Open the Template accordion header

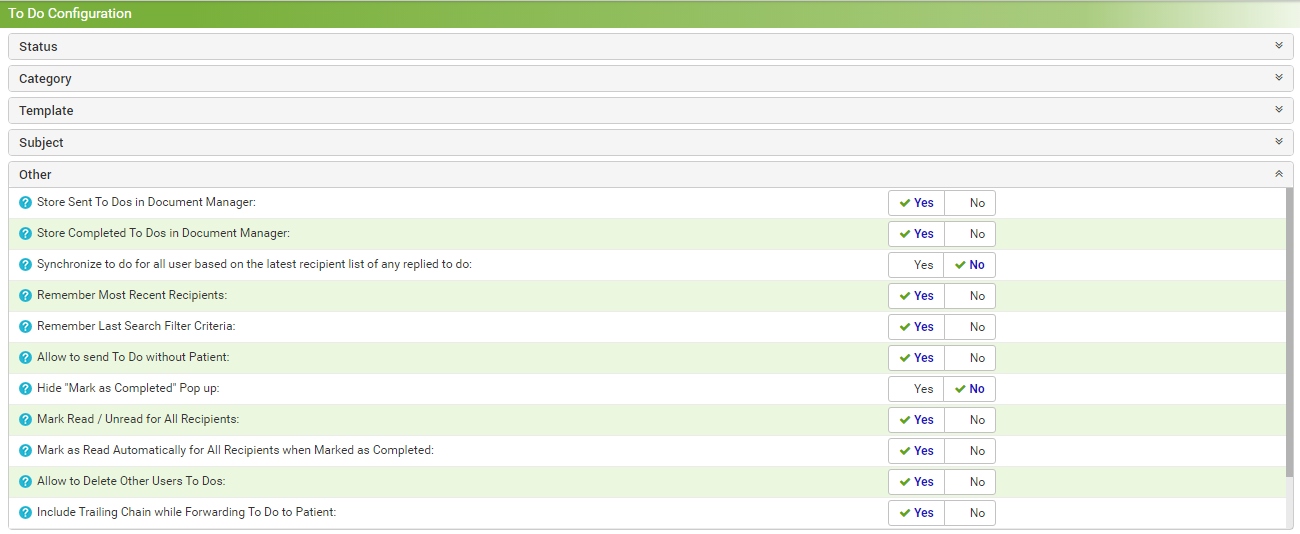651,111
